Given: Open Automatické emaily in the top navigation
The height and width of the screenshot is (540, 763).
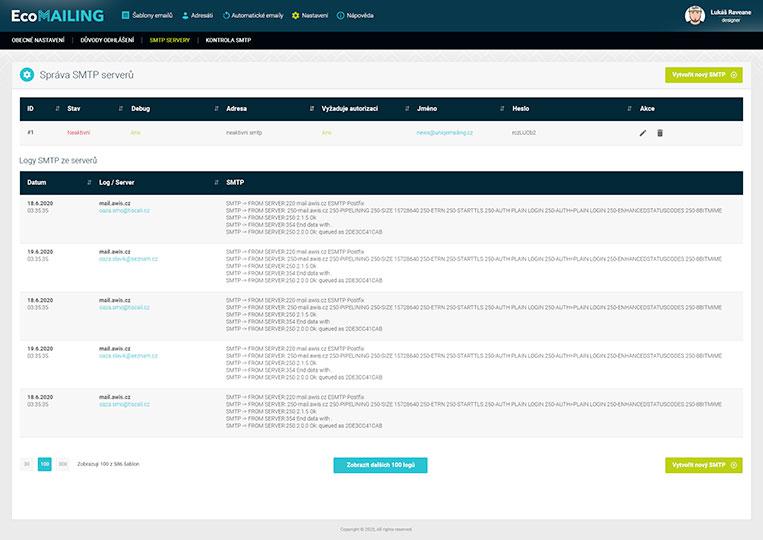Looking at the screenshot, I should (254, 16).
